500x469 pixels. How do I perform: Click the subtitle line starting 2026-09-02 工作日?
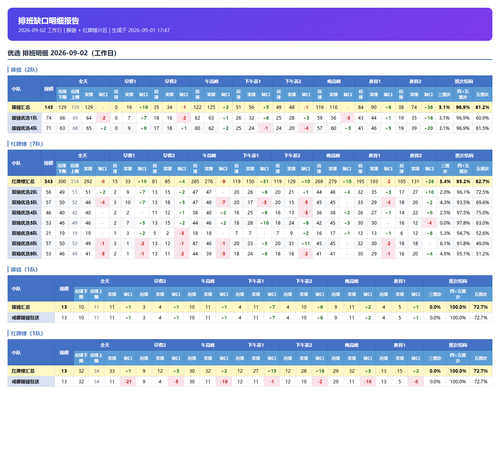tap(94, 30)
